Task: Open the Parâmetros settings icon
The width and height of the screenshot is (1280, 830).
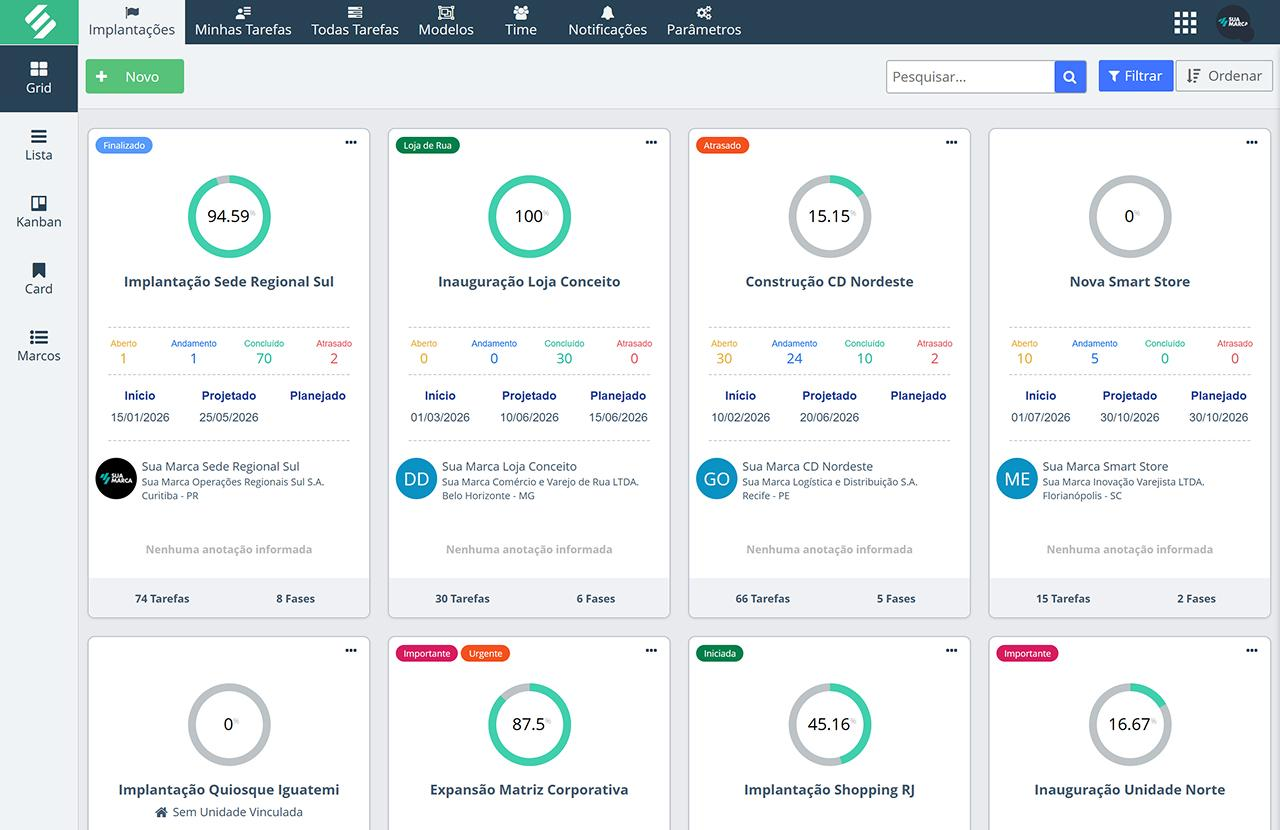Action: click(703, 22)
